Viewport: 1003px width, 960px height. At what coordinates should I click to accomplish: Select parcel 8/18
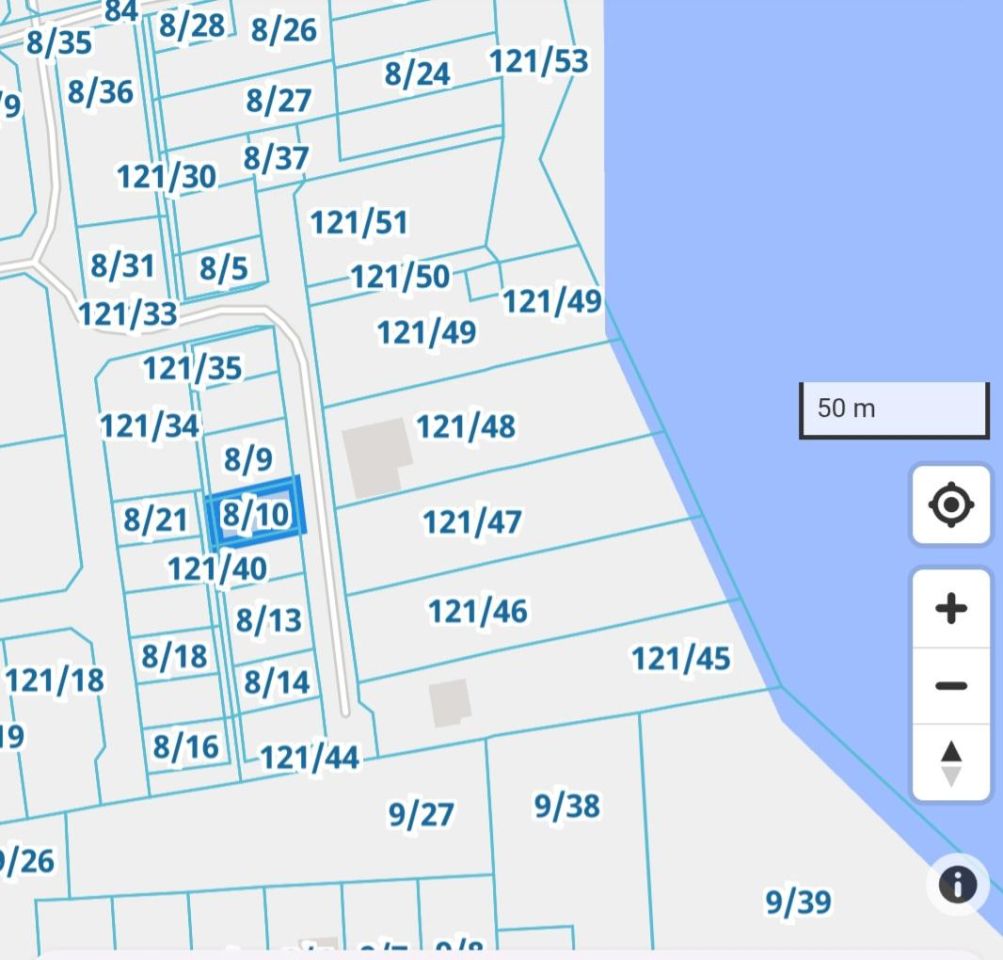[x=174, y=656]
